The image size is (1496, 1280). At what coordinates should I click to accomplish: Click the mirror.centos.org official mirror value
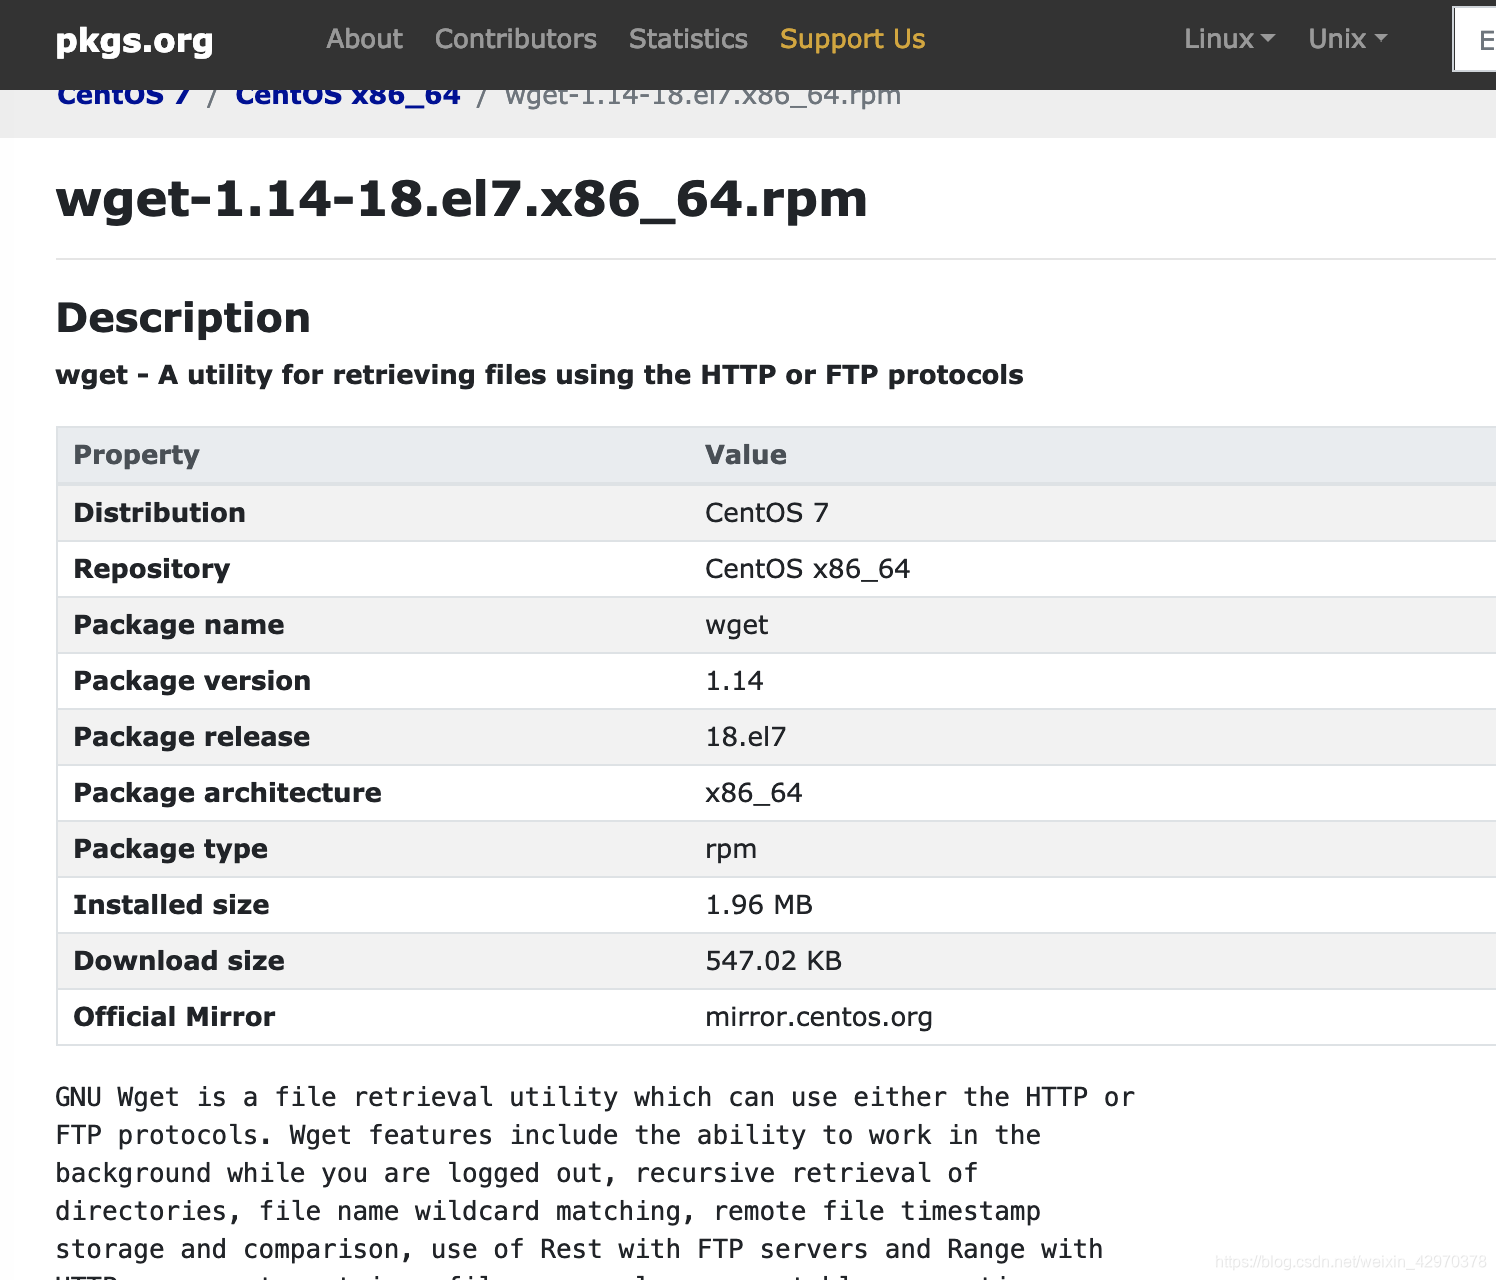pyautogui.click(x=819, y=1017)
